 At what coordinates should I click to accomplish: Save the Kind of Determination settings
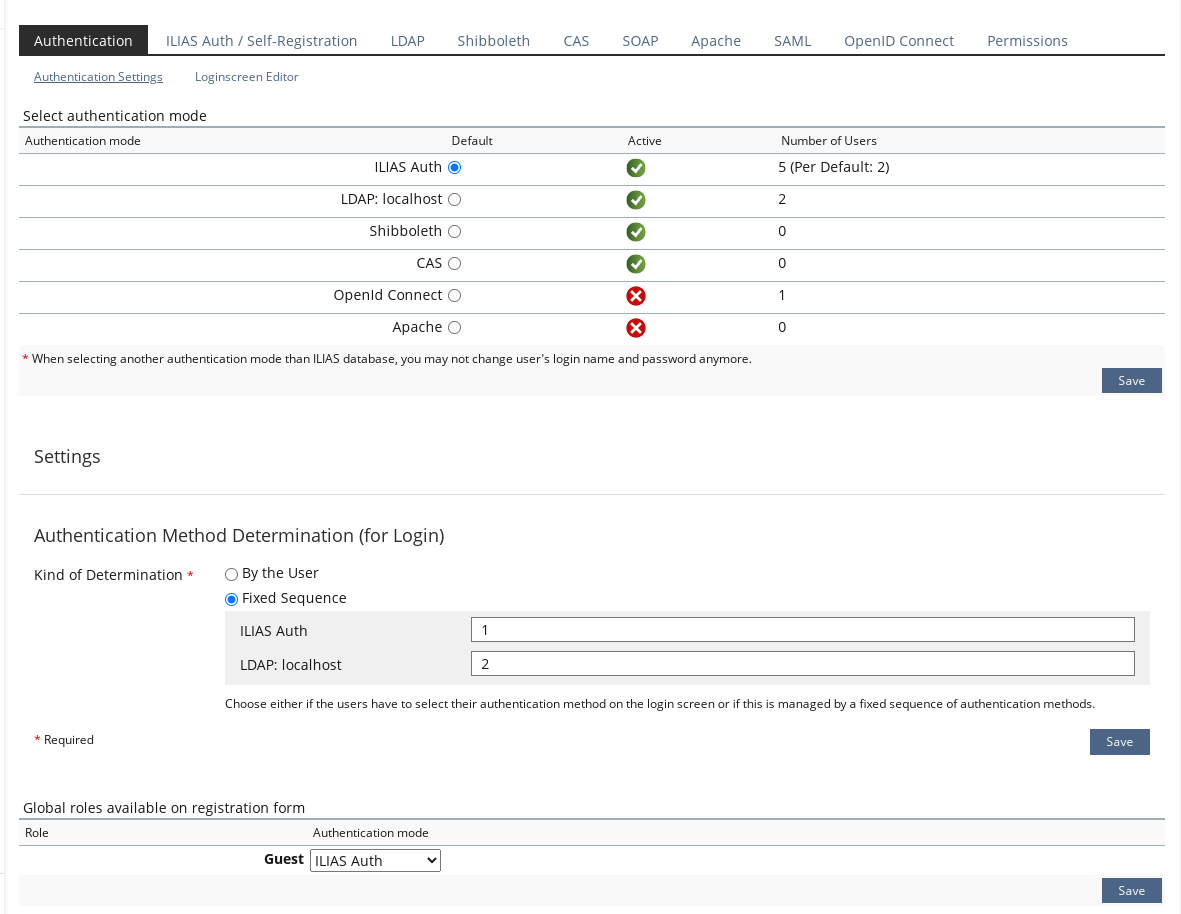coord(1119,742)
